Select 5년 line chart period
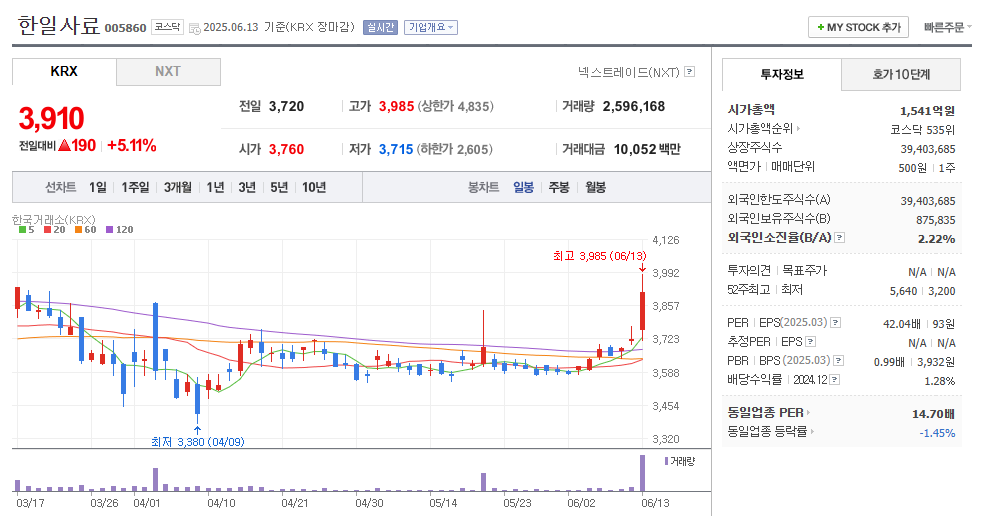This screenshot has height=516, width=996. (279, 187)
